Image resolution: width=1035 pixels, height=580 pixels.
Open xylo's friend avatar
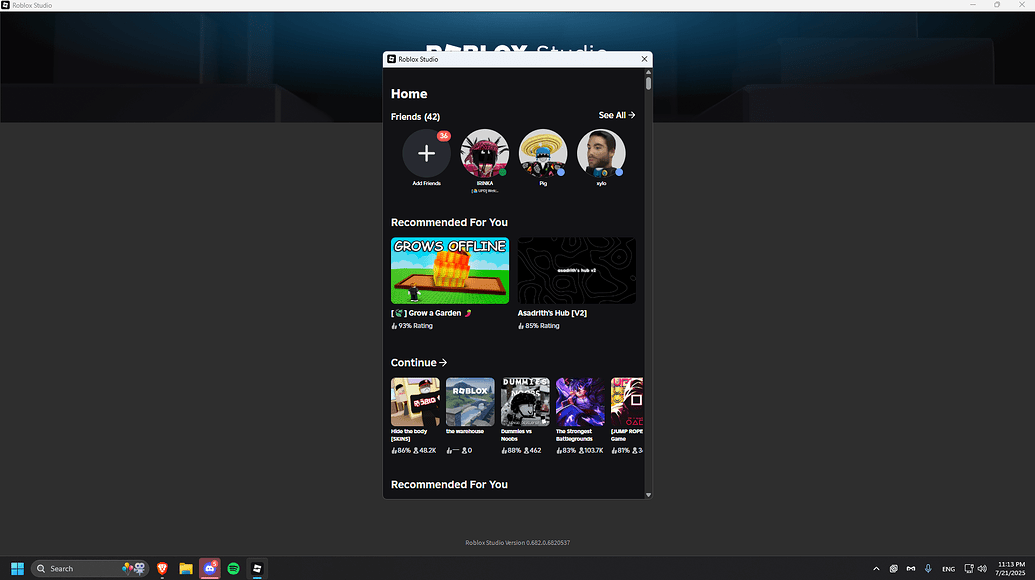point(601,153)
